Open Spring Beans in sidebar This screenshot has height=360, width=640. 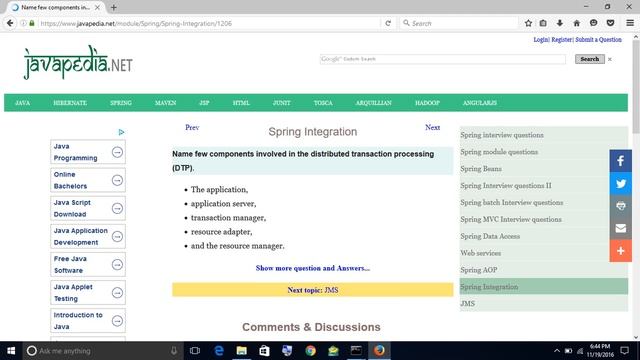pyautogui.click(x=481, y=169)
